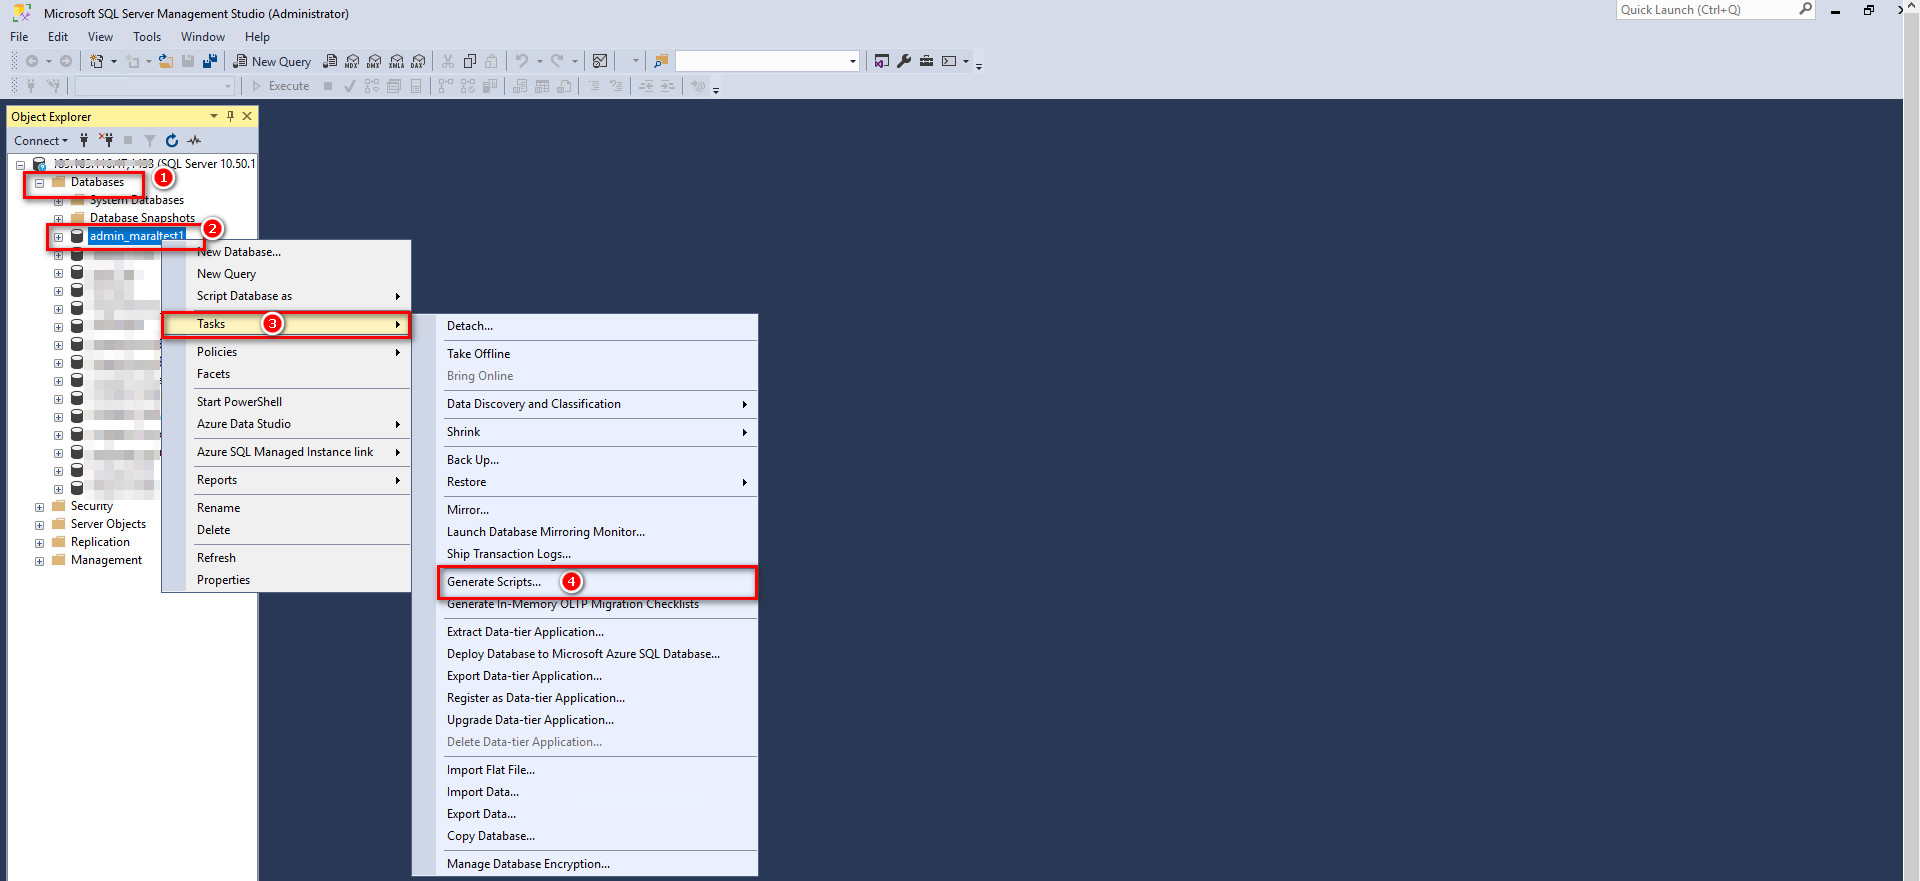Open Object Explorer window position dropdown arrow
The height and width of the screenshot is (881, 1920).
click(x=213, y=116)
